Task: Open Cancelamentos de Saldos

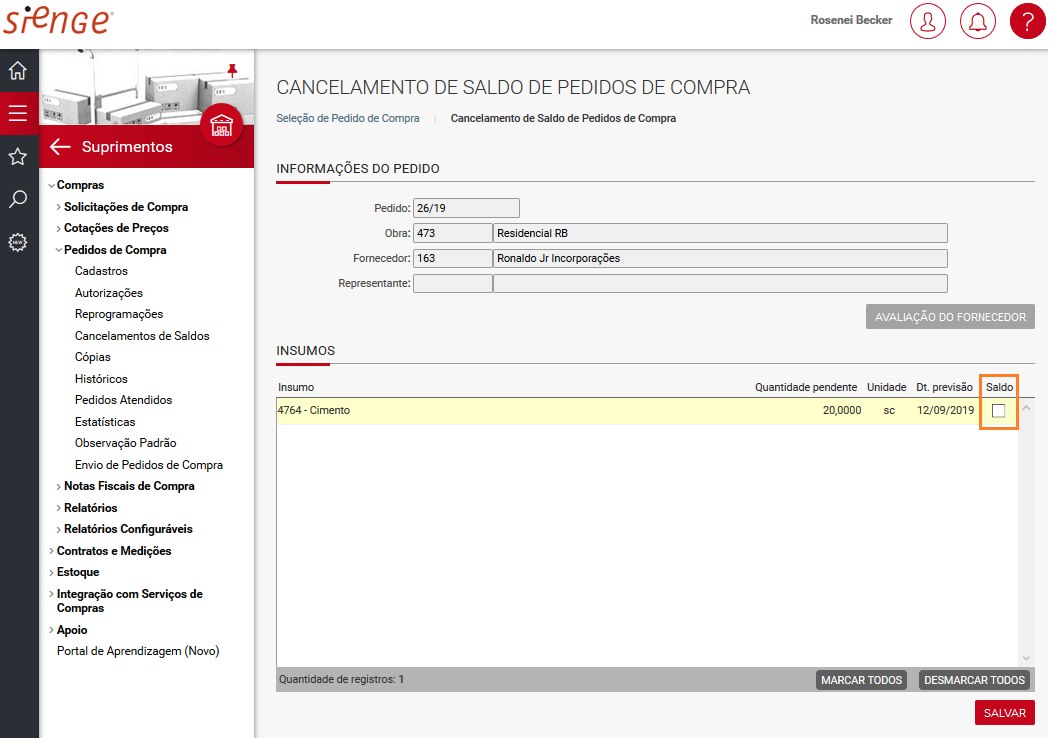Action: [x=142, y=336]
